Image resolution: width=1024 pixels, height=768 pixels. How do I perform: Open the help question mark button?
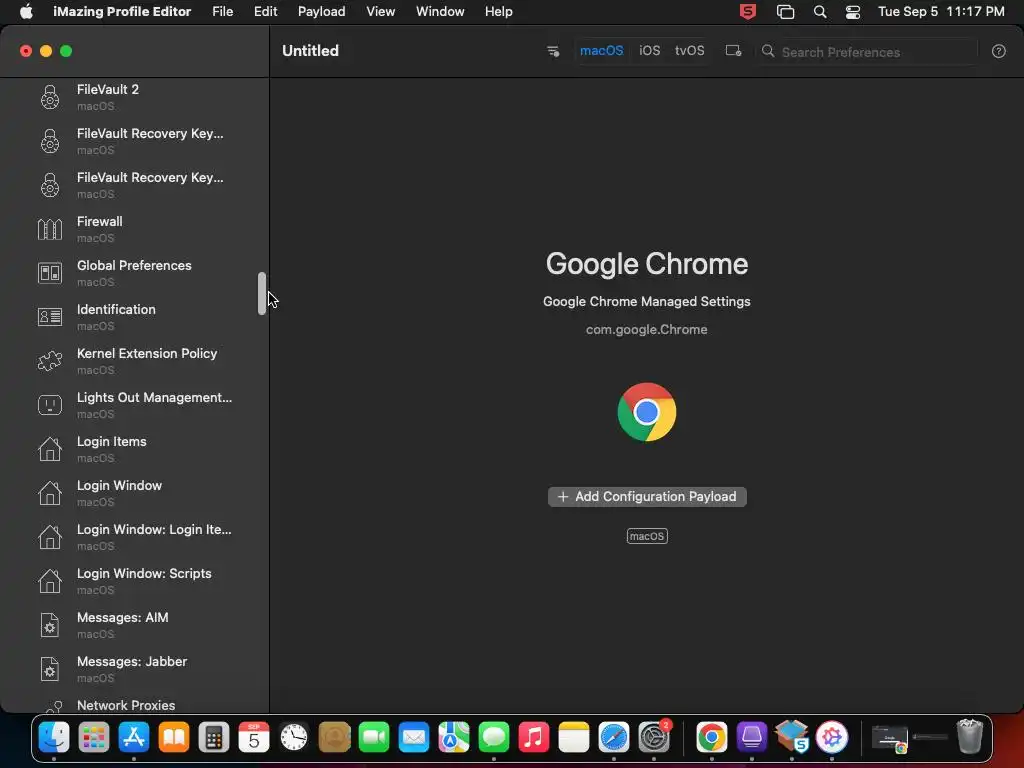[999, 52]
